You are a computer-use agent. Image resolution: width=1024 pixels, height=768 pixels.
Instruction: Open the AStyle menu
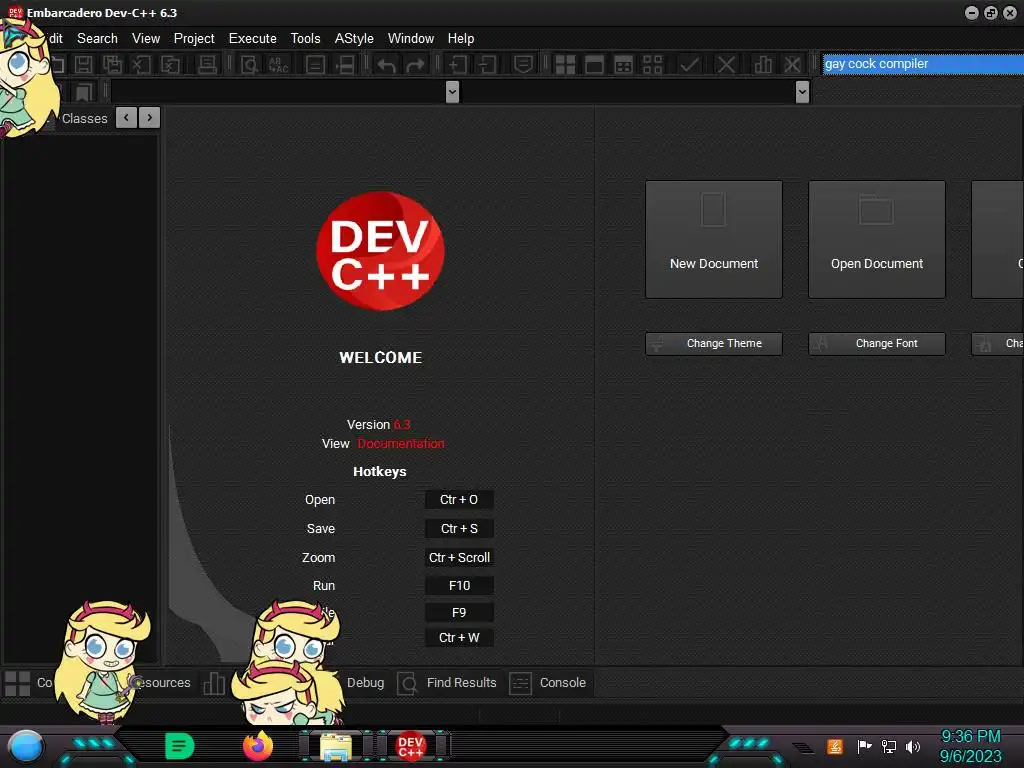click(x=354, y=39)
